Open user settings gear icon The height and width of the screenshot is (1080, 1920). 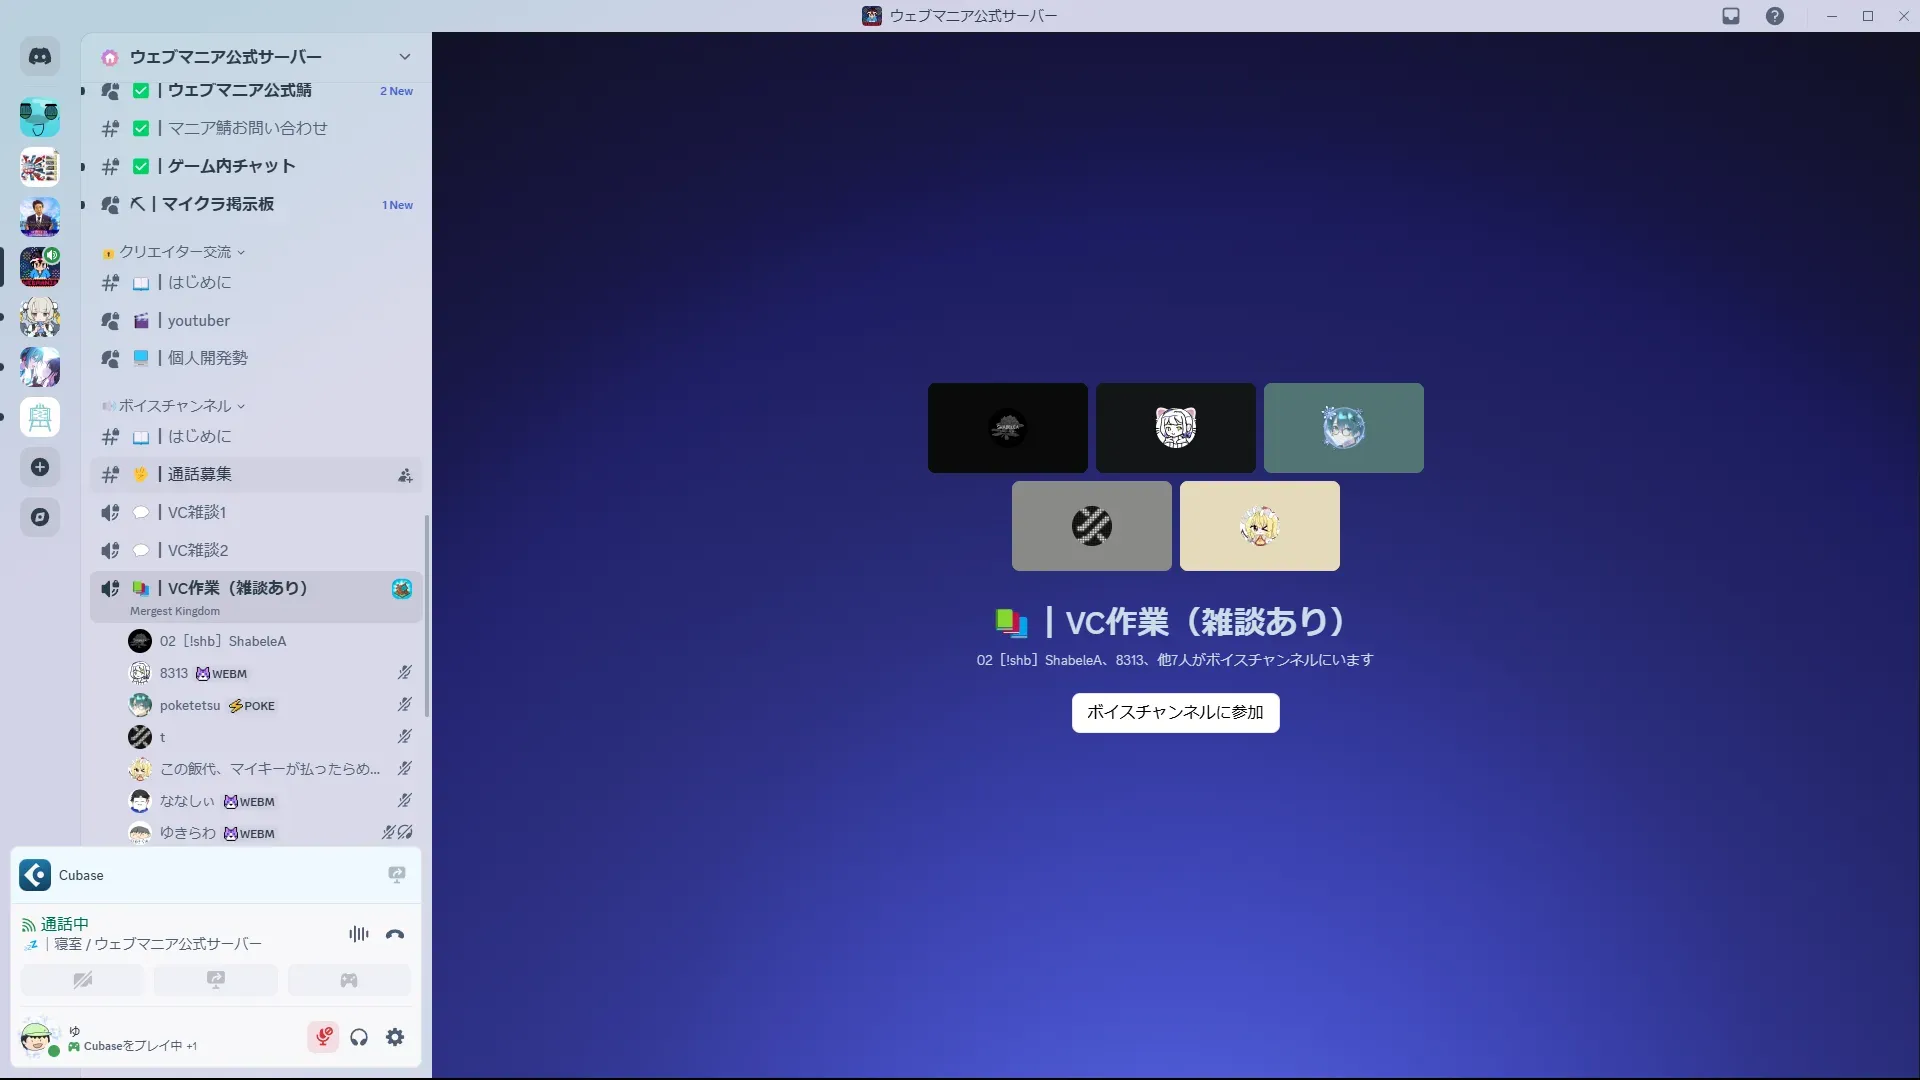pyautogui.click(x=395, y=1037)
